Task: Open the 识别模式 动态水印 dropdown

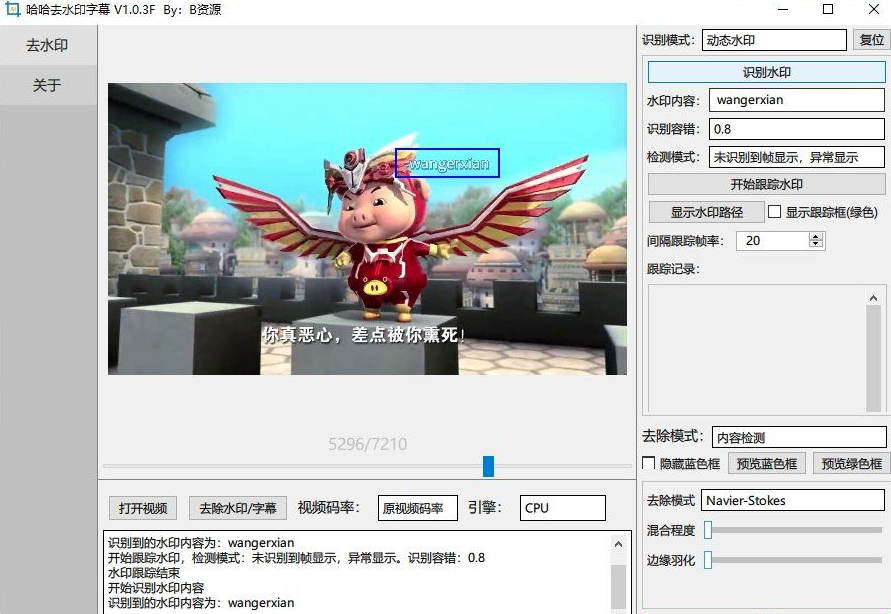Action: [x=773, y=40]
